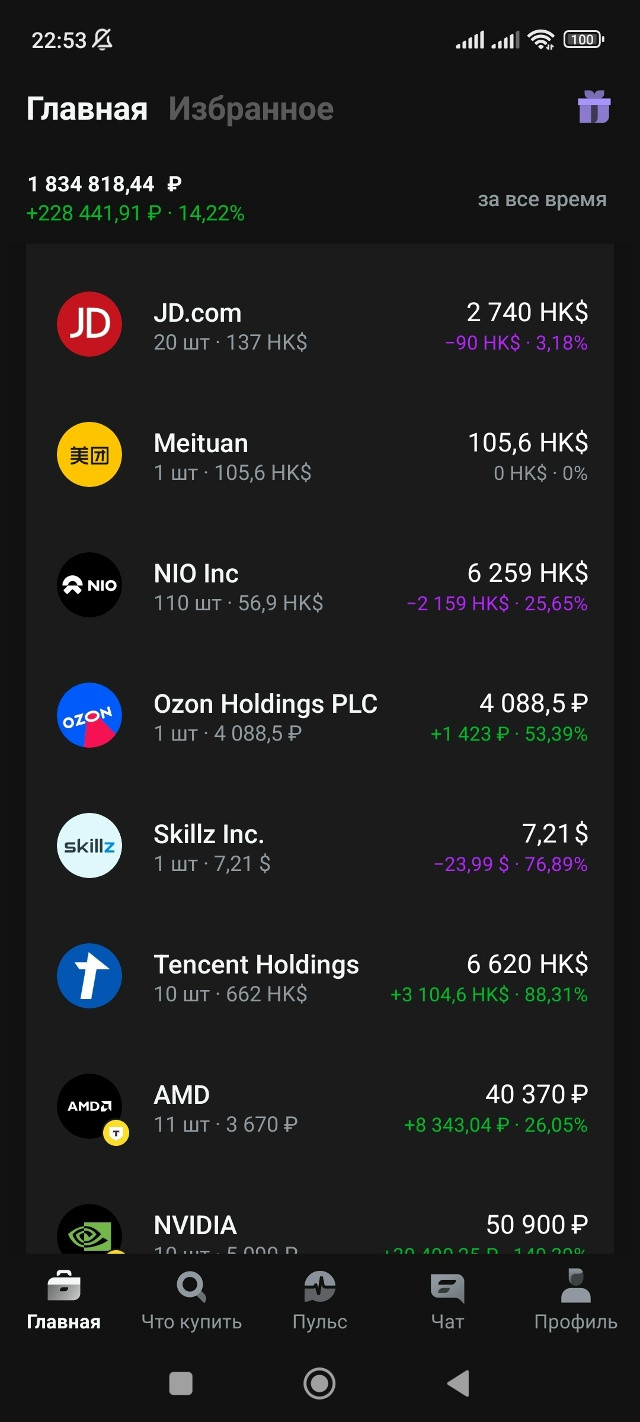Switch to the Избранное tab
This screenshot has height=1422, width=640.
(x=251, y=109)
